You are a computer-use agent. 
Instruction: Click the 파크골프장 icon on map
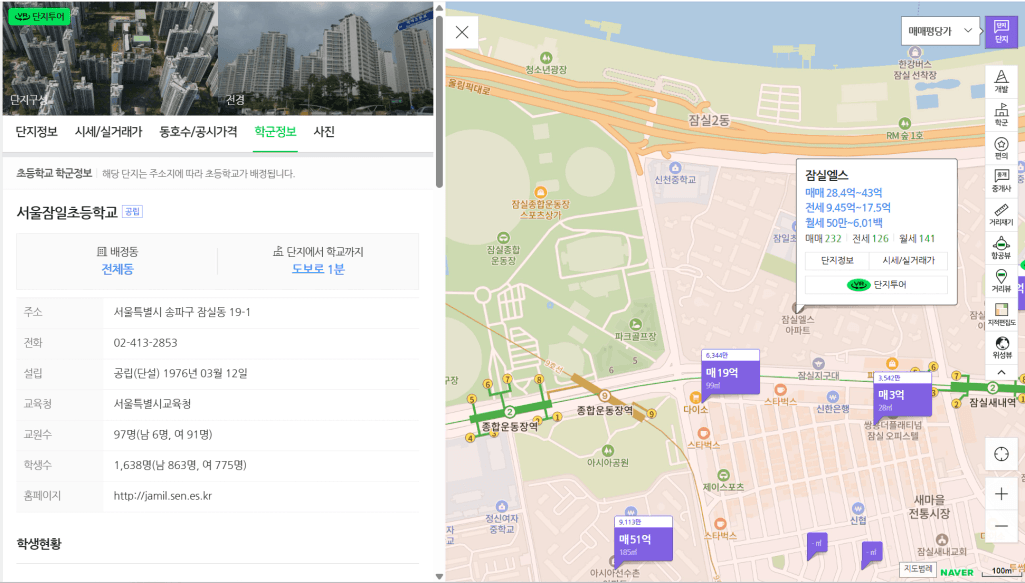coord(635,324)
